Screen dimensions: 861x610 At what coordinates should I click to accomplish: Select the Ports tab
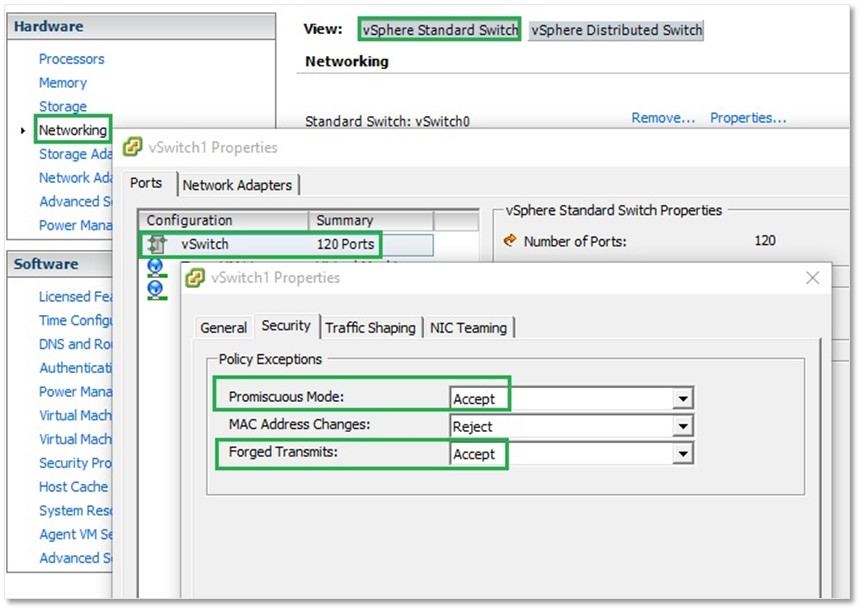[x=146, y=183]
